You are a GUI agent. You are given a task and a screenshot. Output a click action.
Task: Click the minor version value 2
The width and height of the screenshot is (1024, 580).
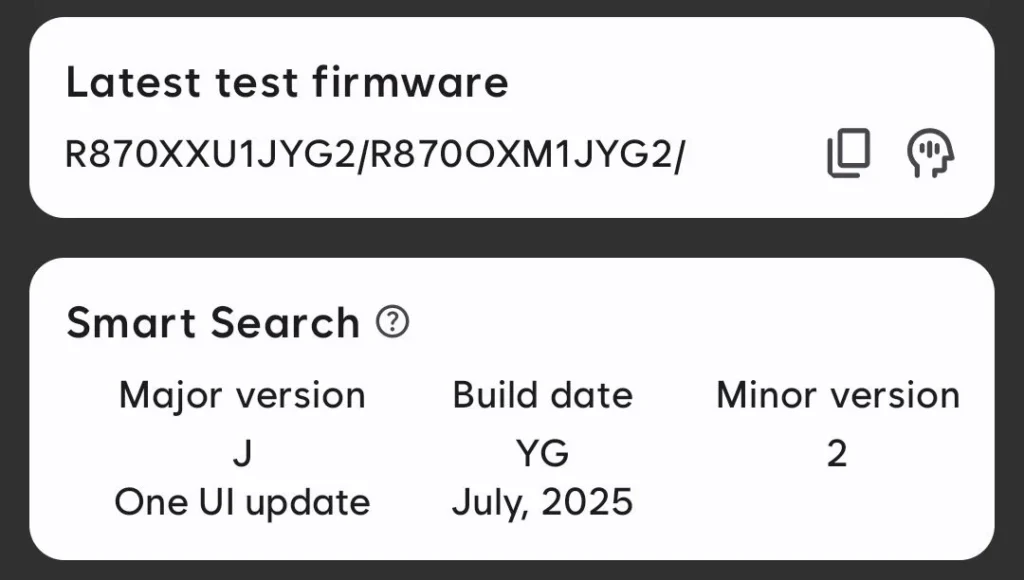[x=838, y=452]
